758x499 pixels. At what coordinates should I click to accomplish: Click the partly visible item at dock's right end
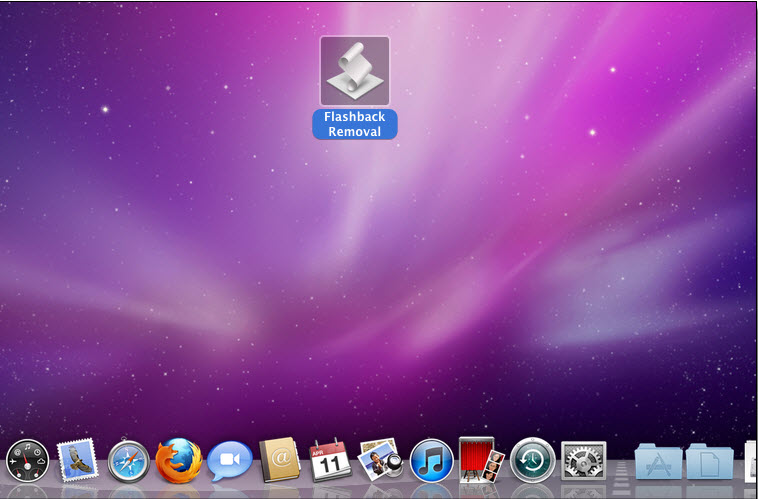(751, 461)
